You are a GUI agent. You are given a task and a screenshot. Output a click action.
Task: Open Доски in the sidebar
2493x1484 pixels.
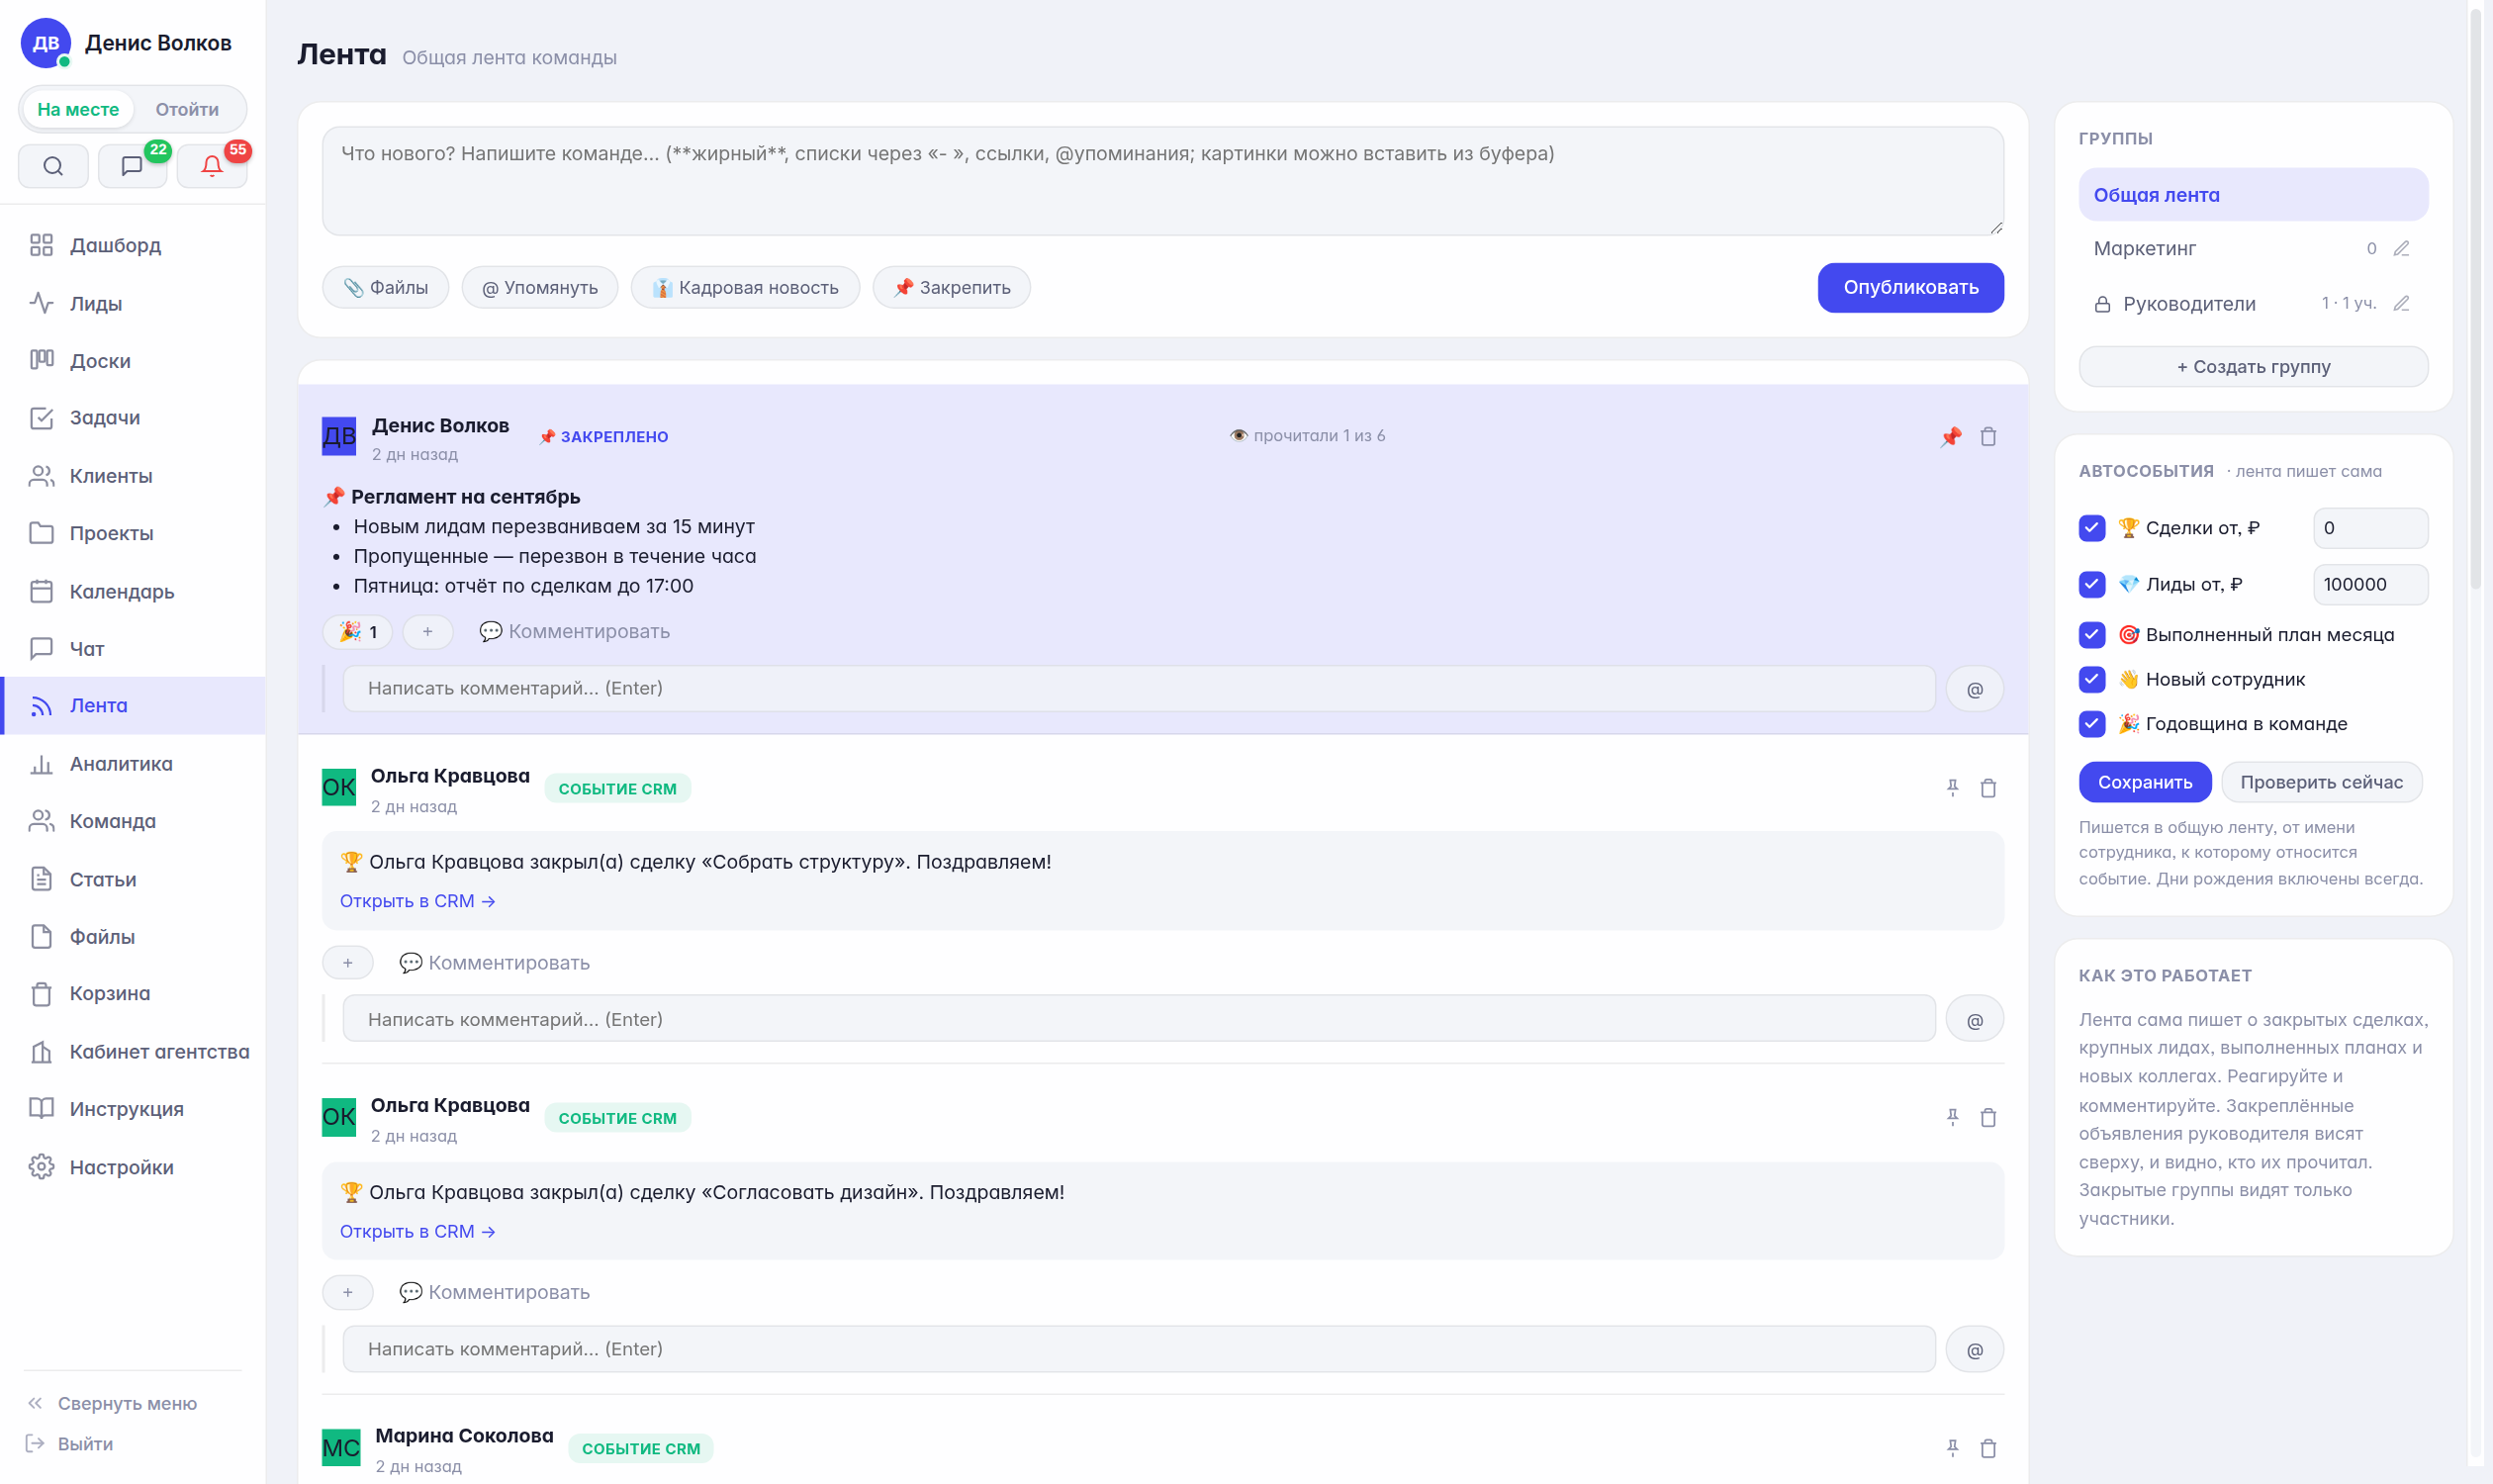coord(133,360)
